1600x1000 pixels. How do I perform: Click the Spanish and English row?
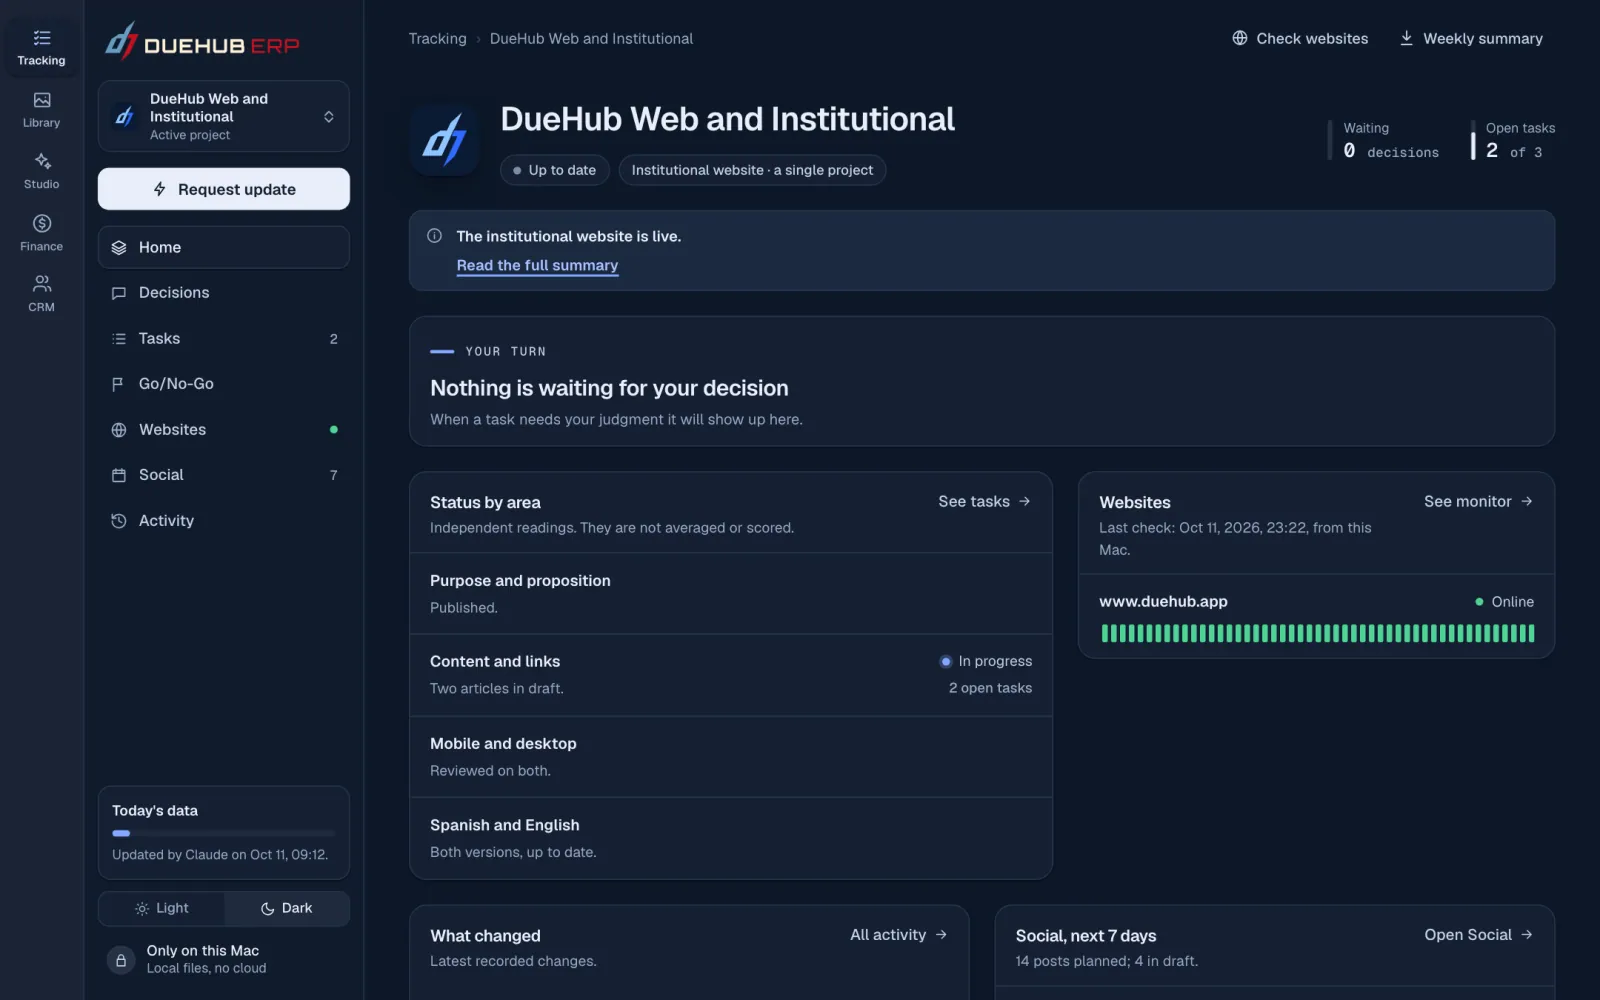pos(731,838)
